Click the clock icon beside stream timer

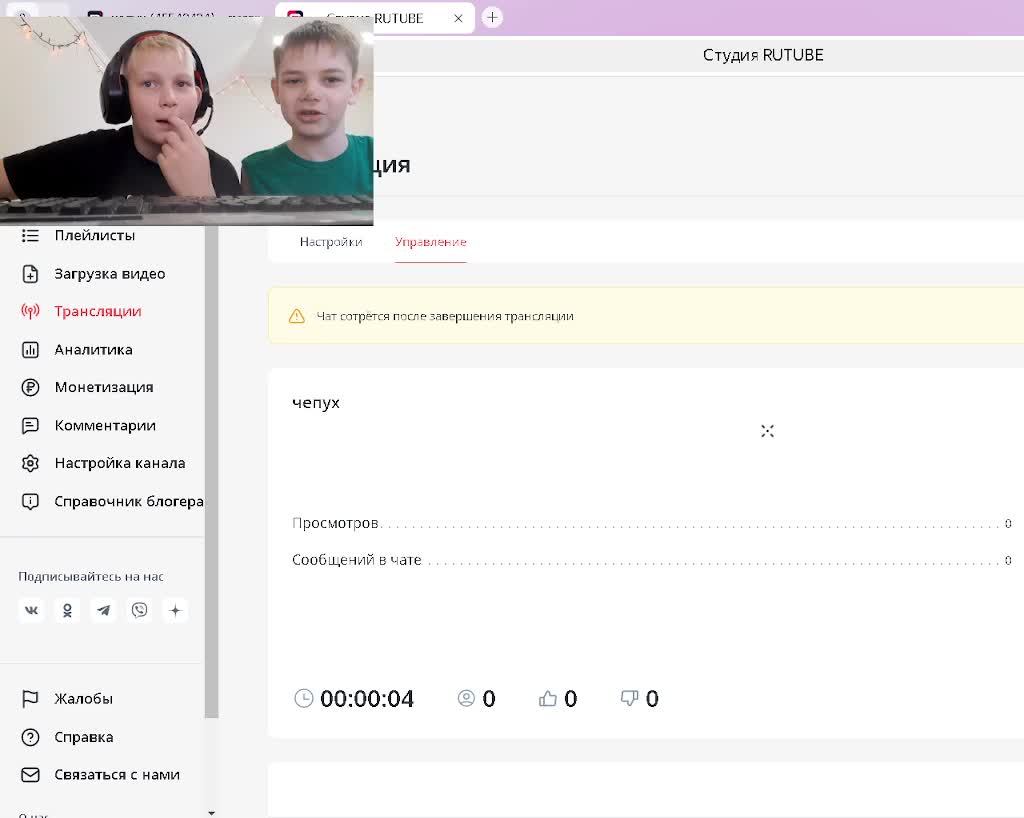[x=304, y=698]
